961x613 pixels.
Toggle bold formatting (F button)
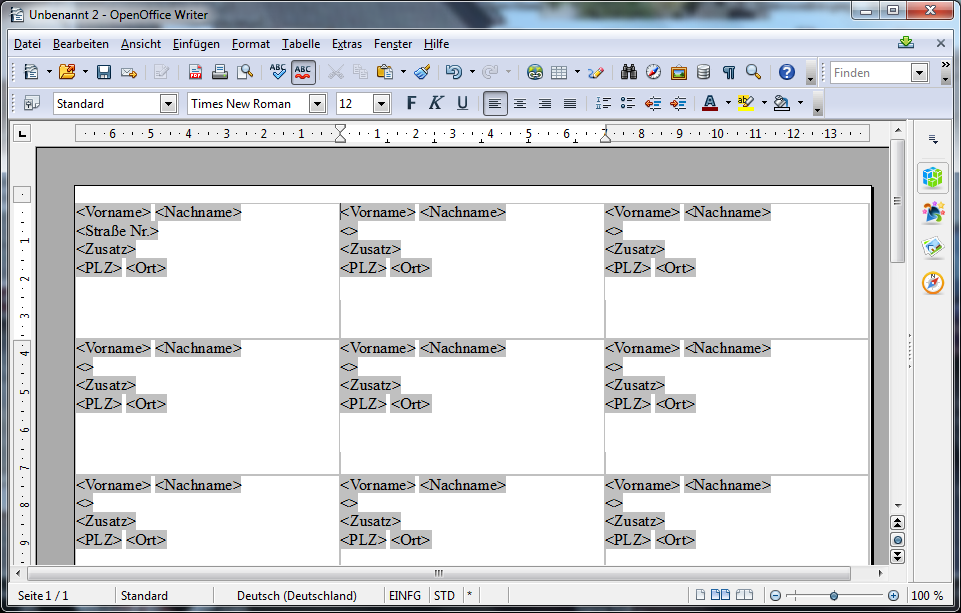click(410, 103)
